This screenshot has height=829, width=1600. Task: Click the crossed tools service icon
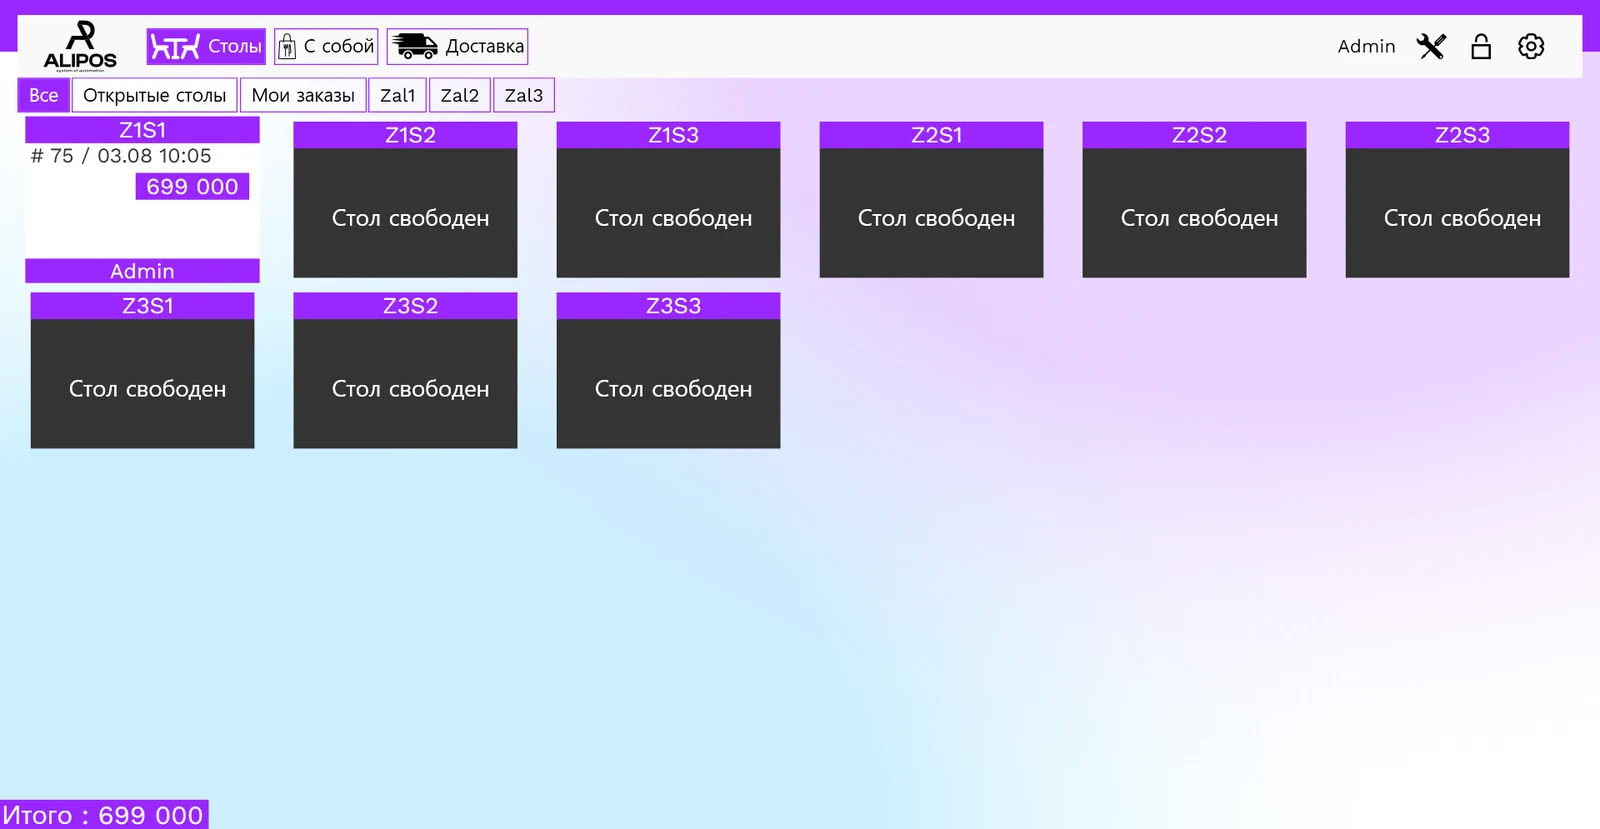coord(1431,46)
